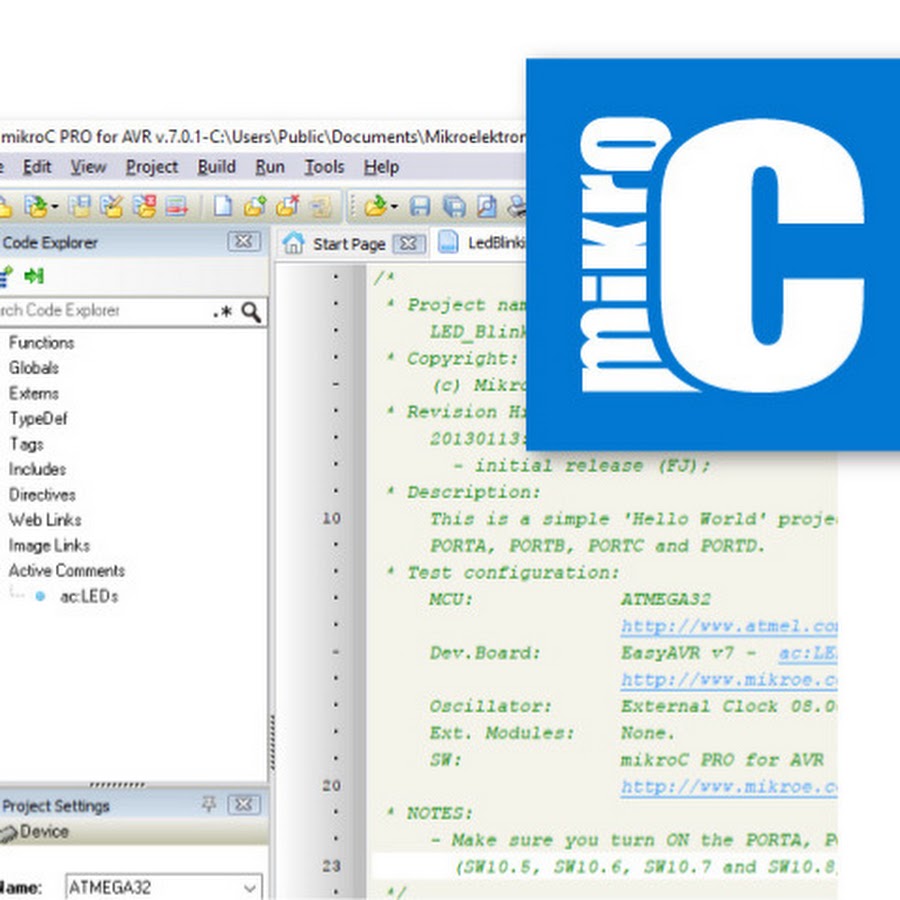Select TypeDef in Code Explorer

(38, 418)
